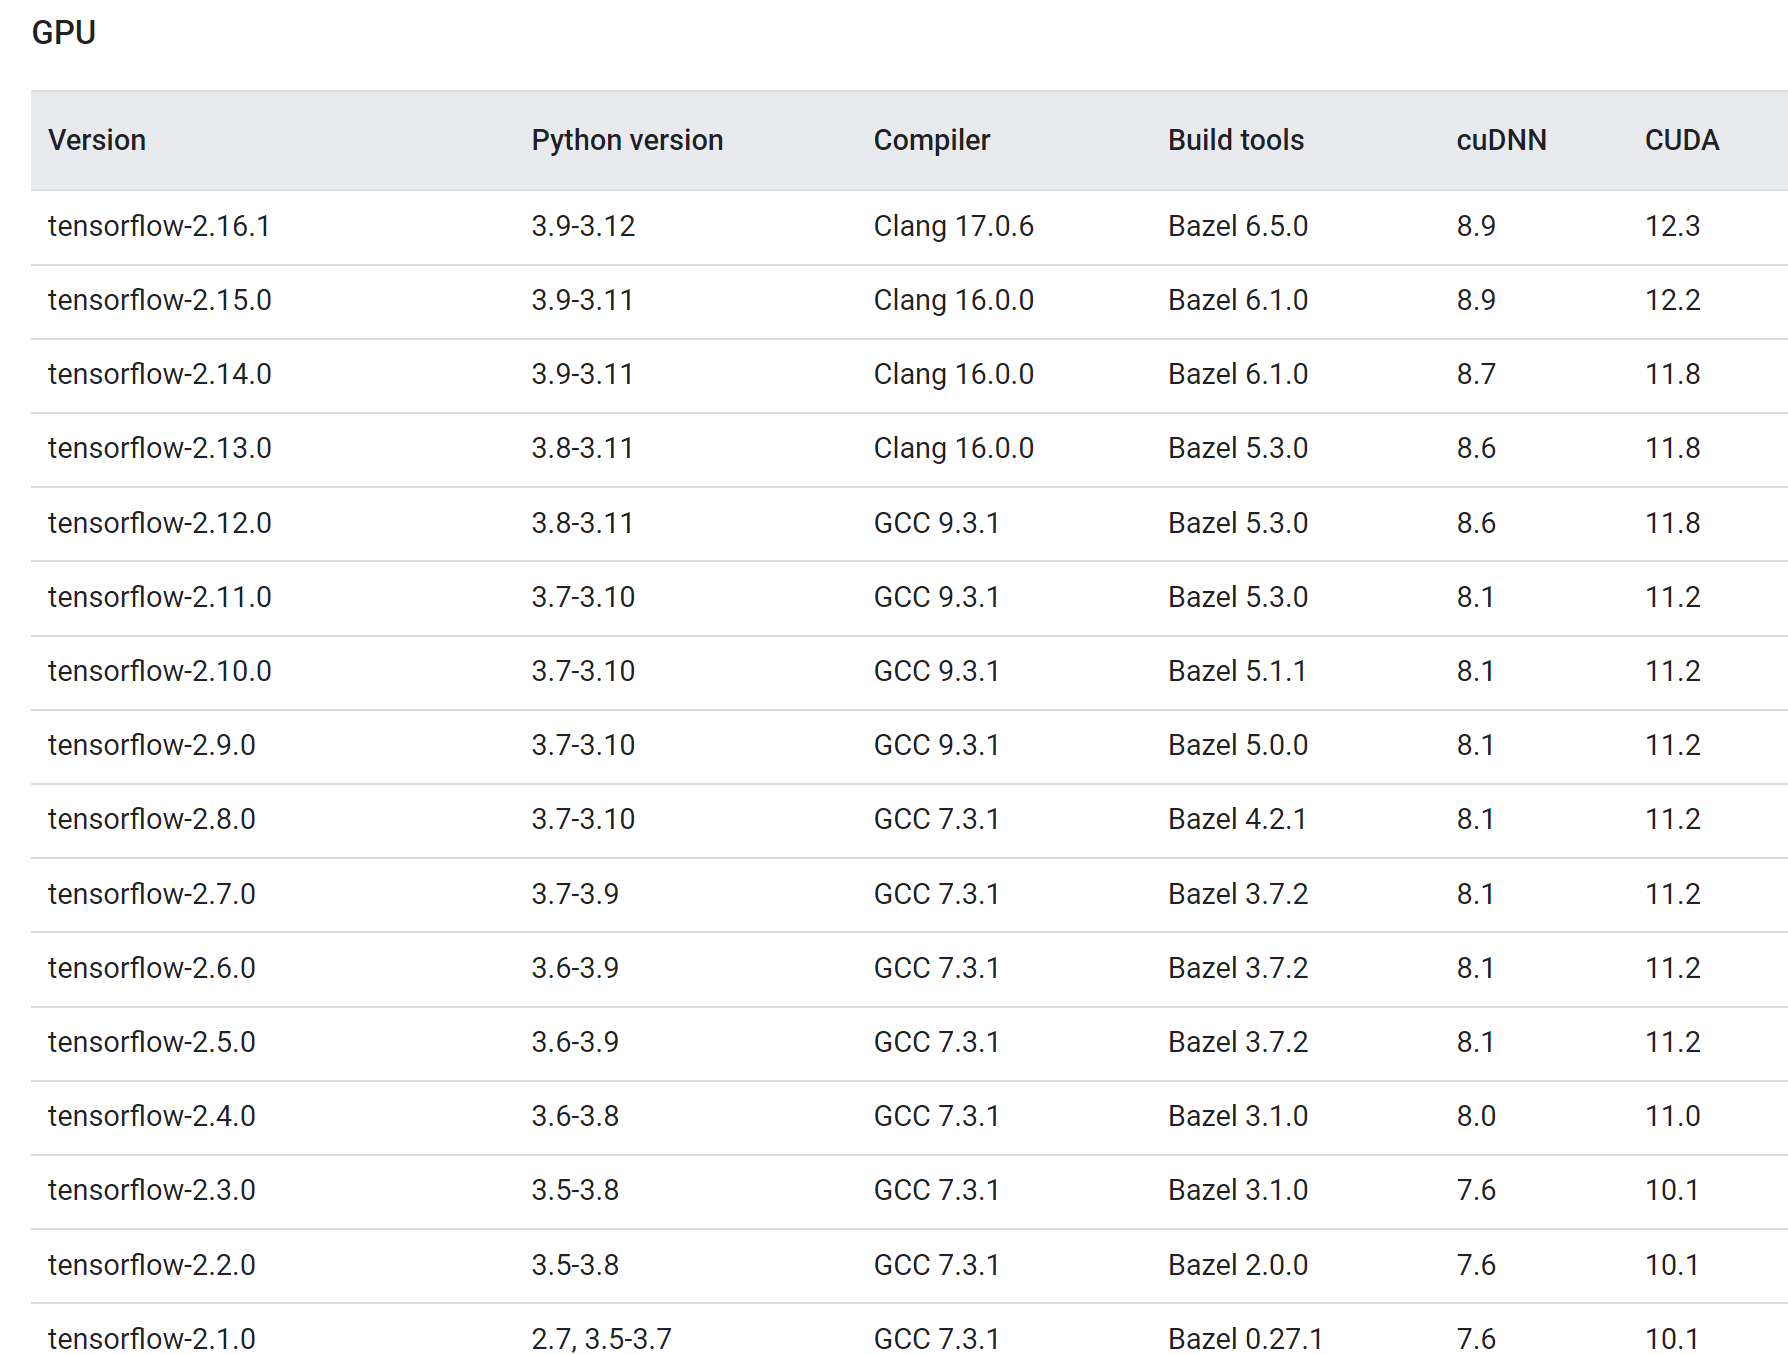
Task: Click the Bazel 4.2.1 cell
Action: [x=1237, y=819]
